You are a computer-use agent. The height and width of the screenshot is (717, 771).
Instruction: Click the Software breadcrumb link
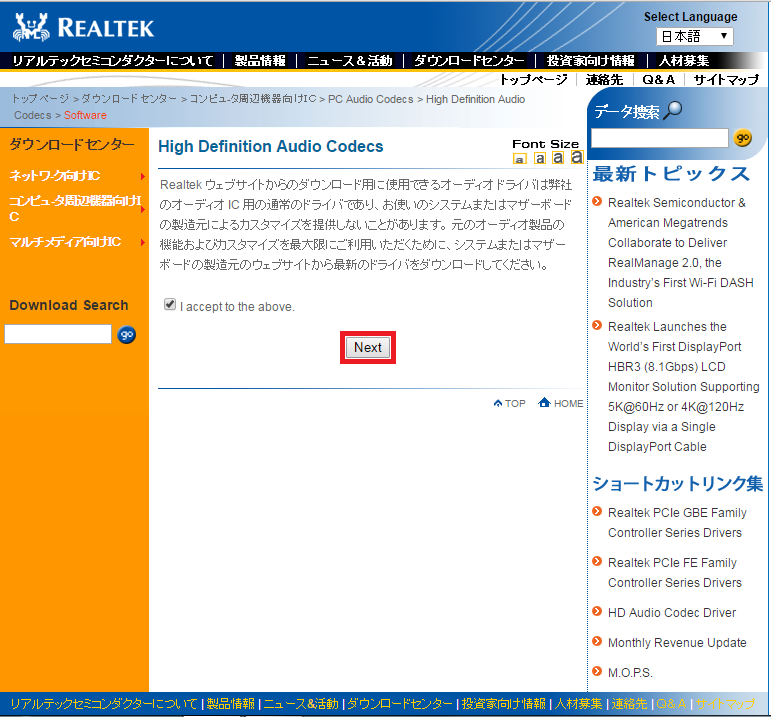tap(85, 115)
